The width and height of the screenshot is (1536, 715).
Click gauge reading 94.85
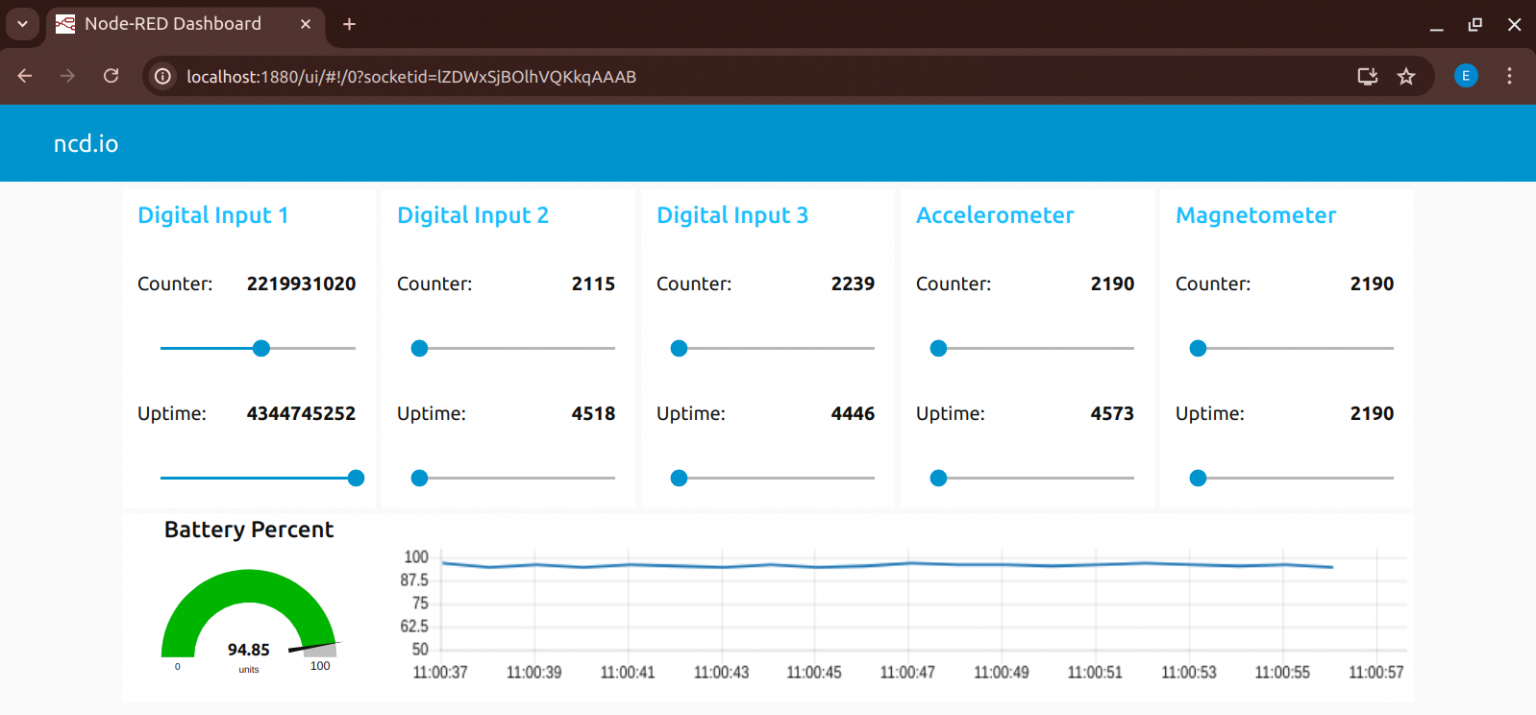click(249, 650)
